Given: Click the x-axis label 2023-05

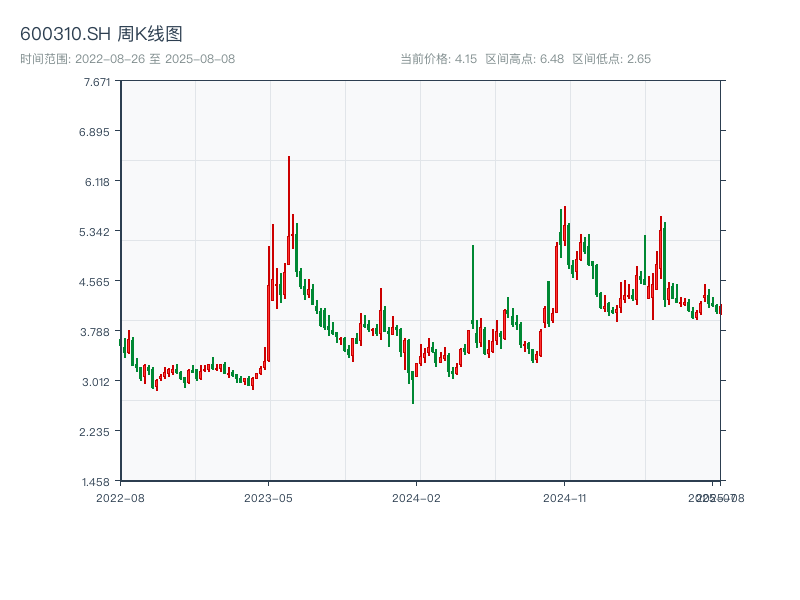Looking at the screenshot, I should coord(268,498).
